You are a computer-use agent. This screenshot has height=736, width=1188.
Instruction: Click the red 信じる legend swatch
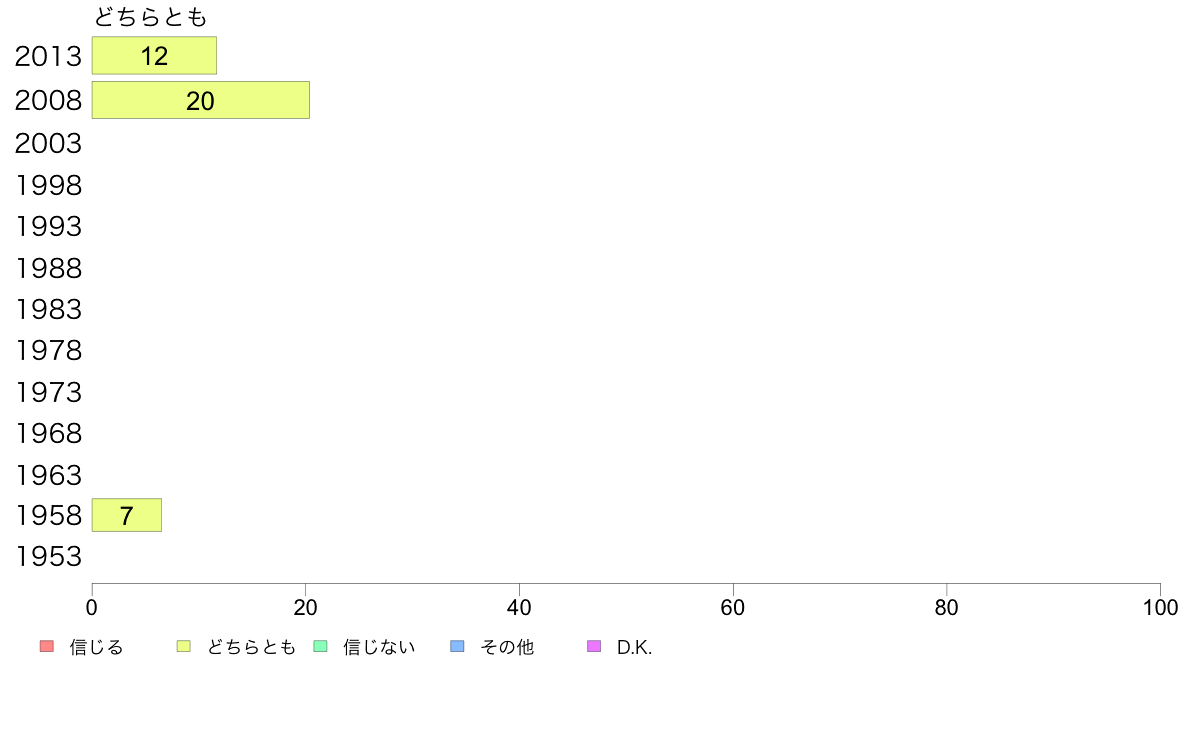(x=47, y=646)
